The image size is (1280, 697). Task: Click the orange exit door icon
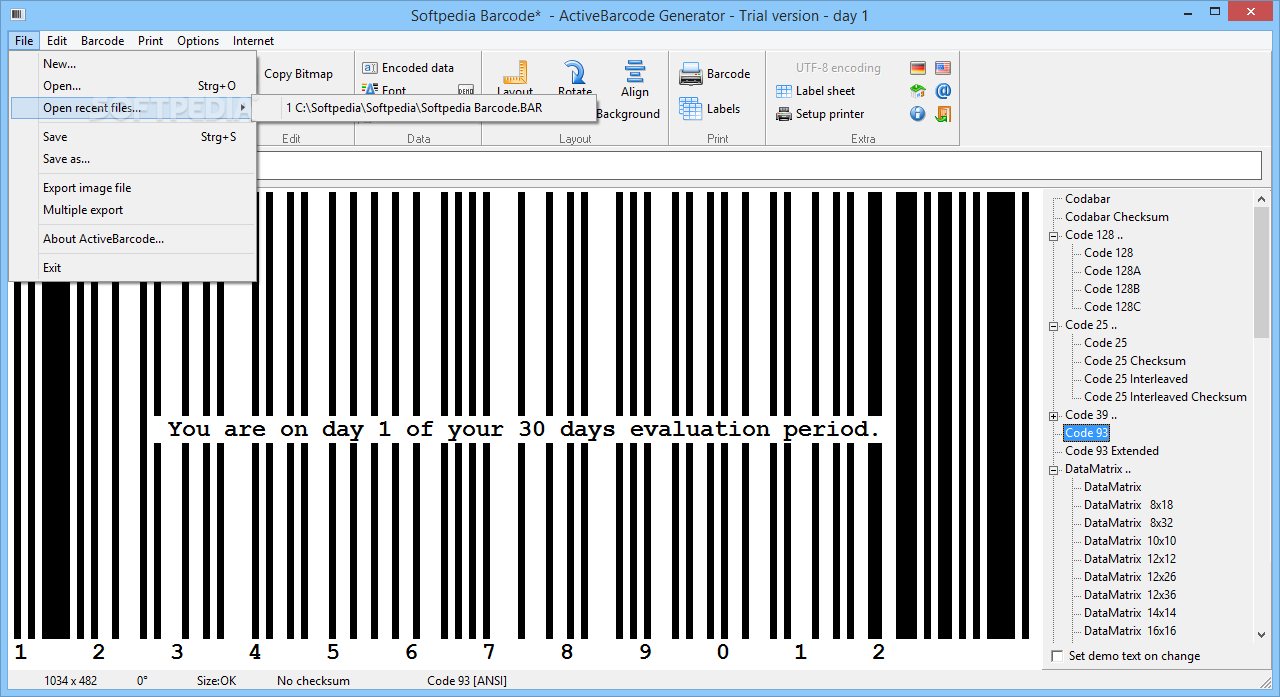(x=943, y=114)
